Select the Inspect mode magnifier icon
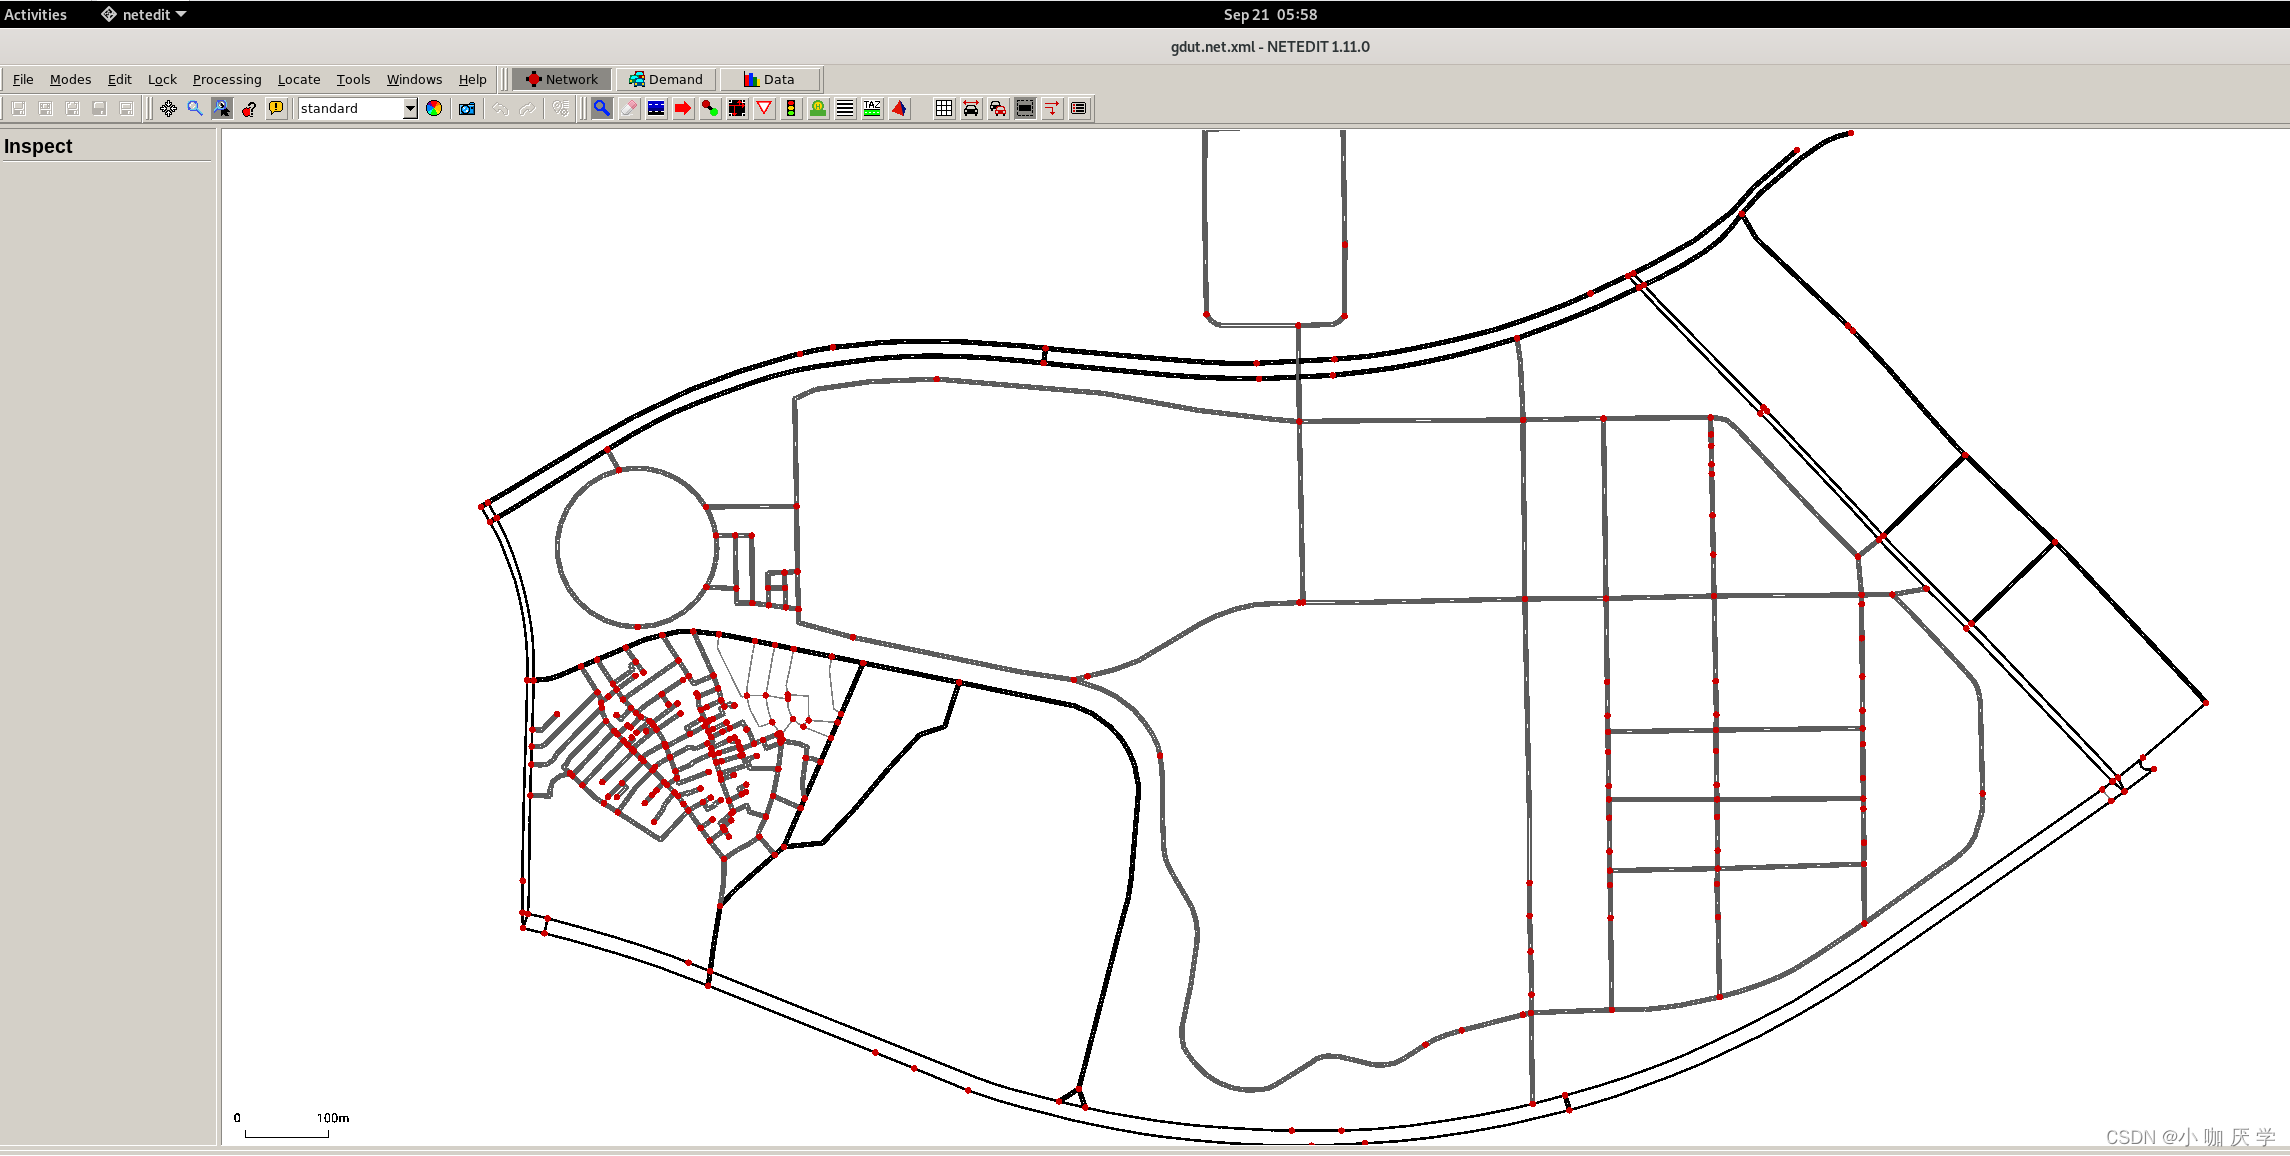 click(x=601, y=108)
